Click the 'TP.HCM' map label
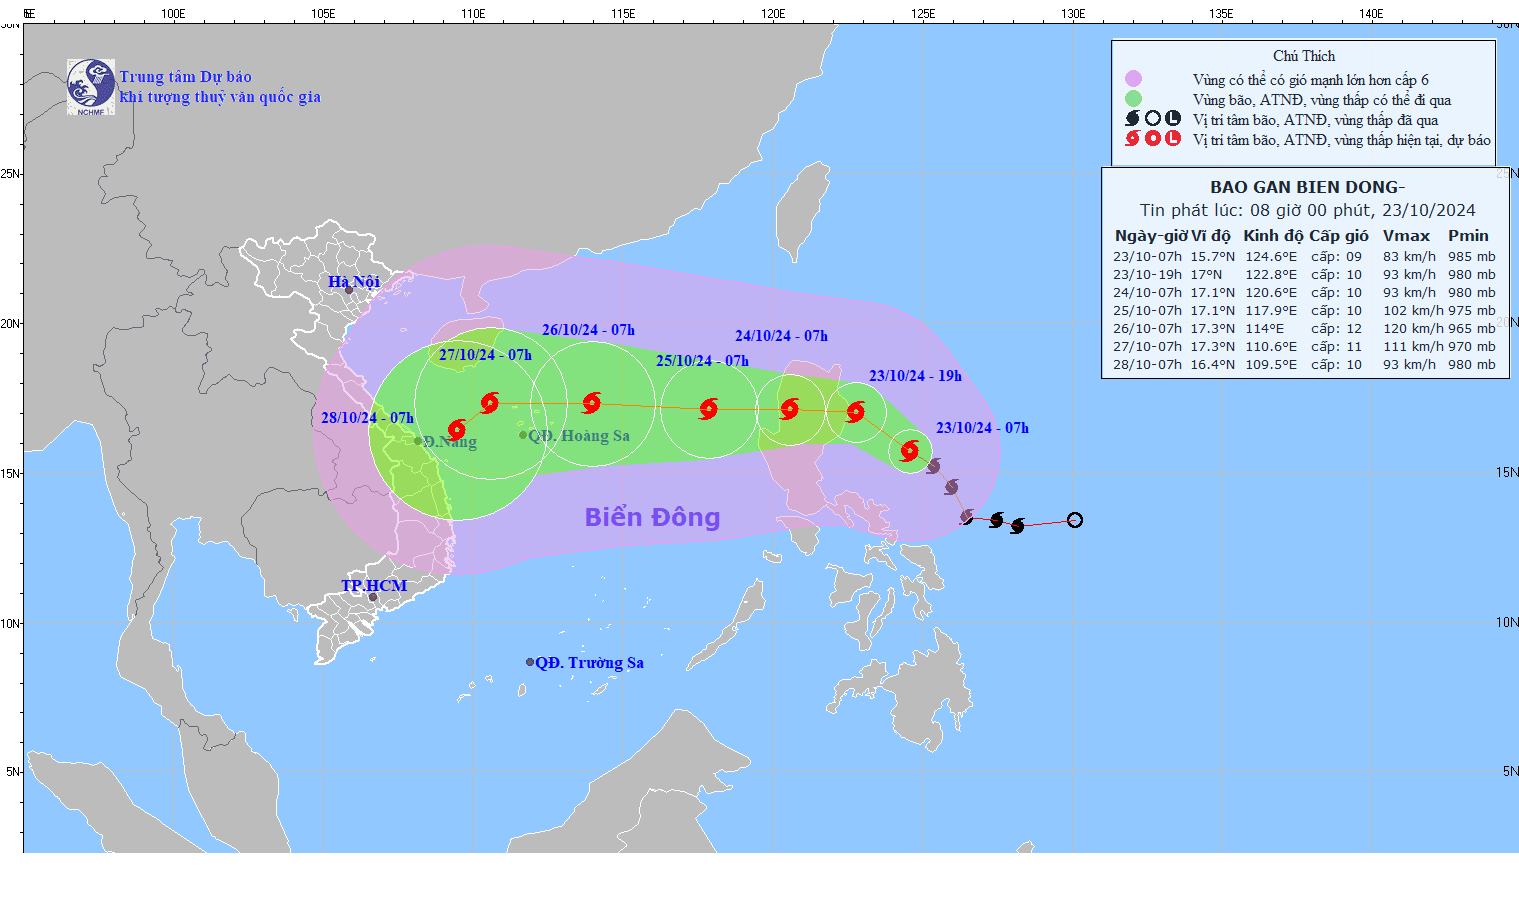 click(x=374, y=586)
